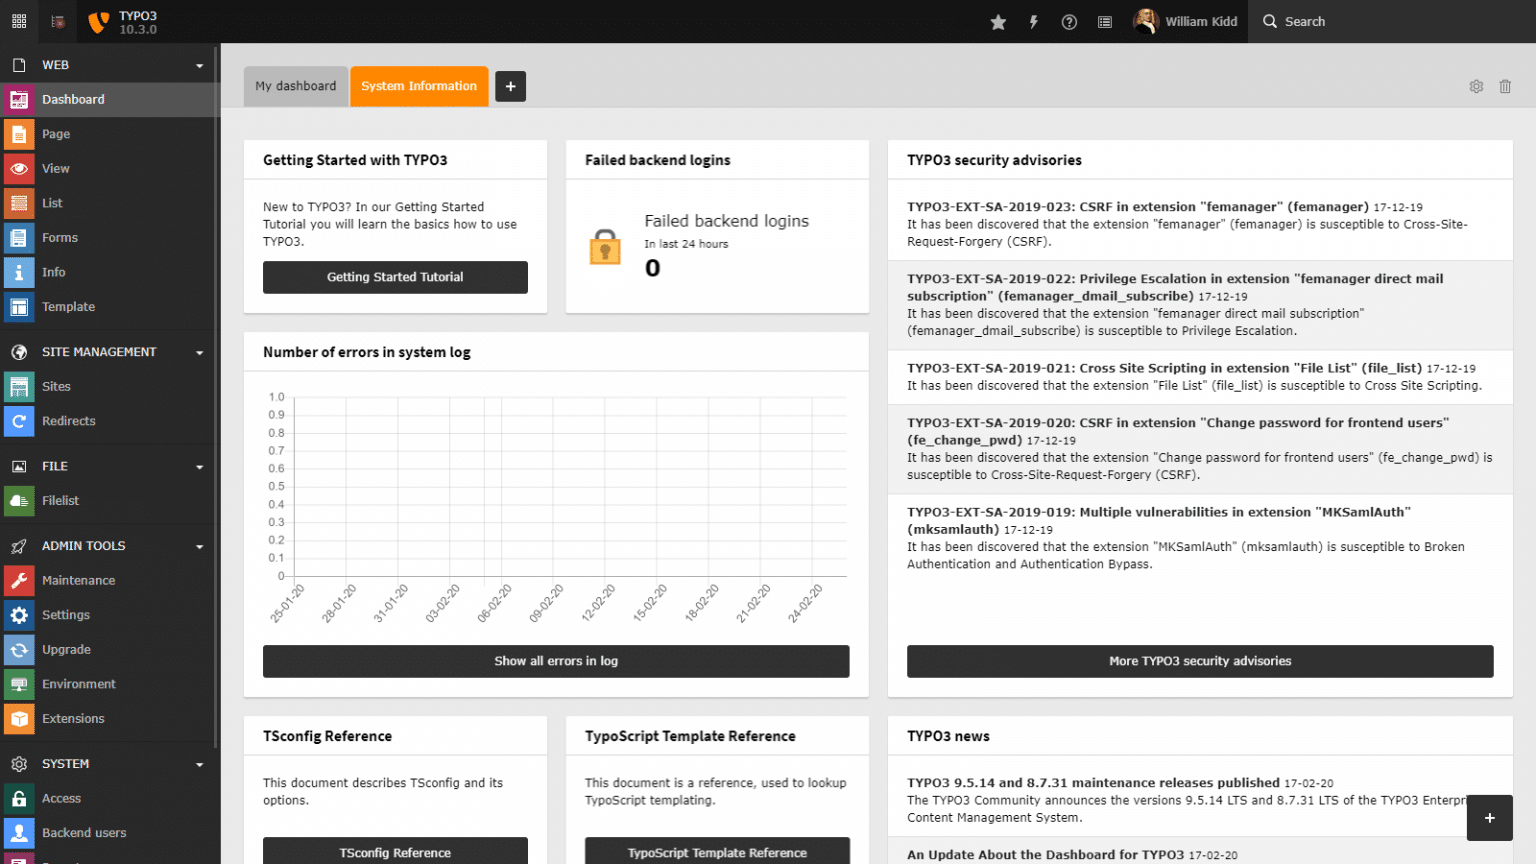Open the Environment module
The height and width of the screenshot is (864, 1536).
(78, 683)
